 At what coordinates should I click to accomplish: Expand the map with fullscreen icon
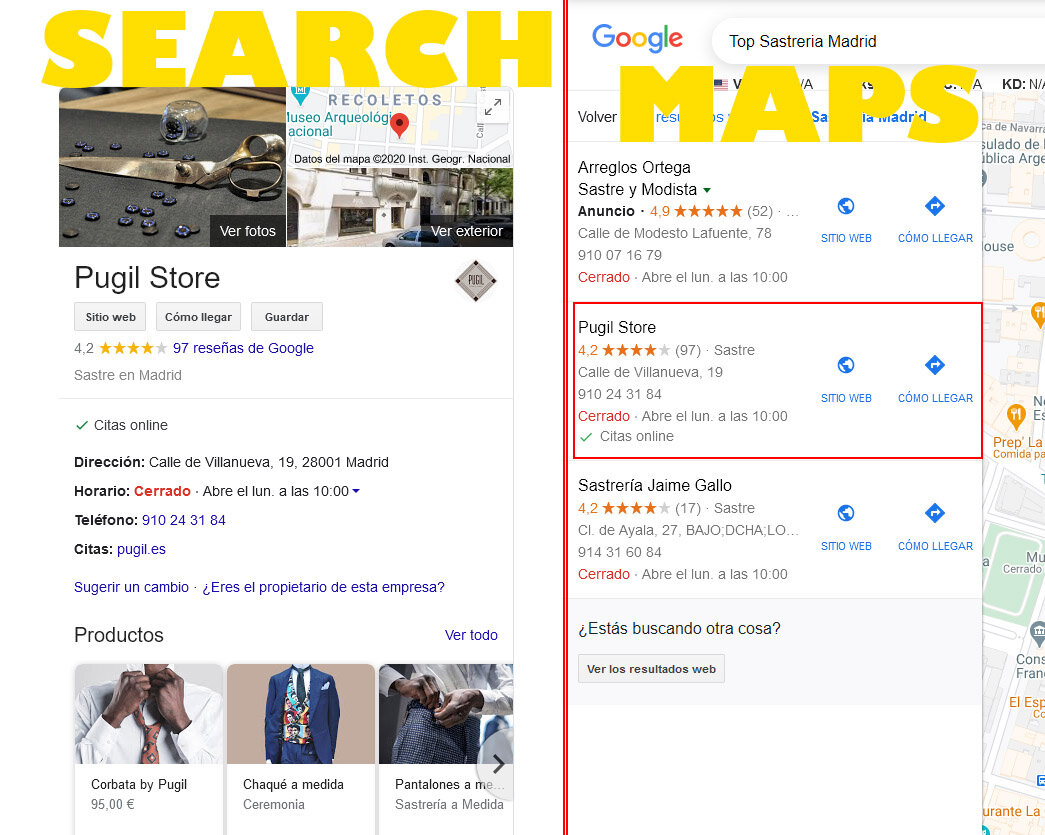[493, 107]
